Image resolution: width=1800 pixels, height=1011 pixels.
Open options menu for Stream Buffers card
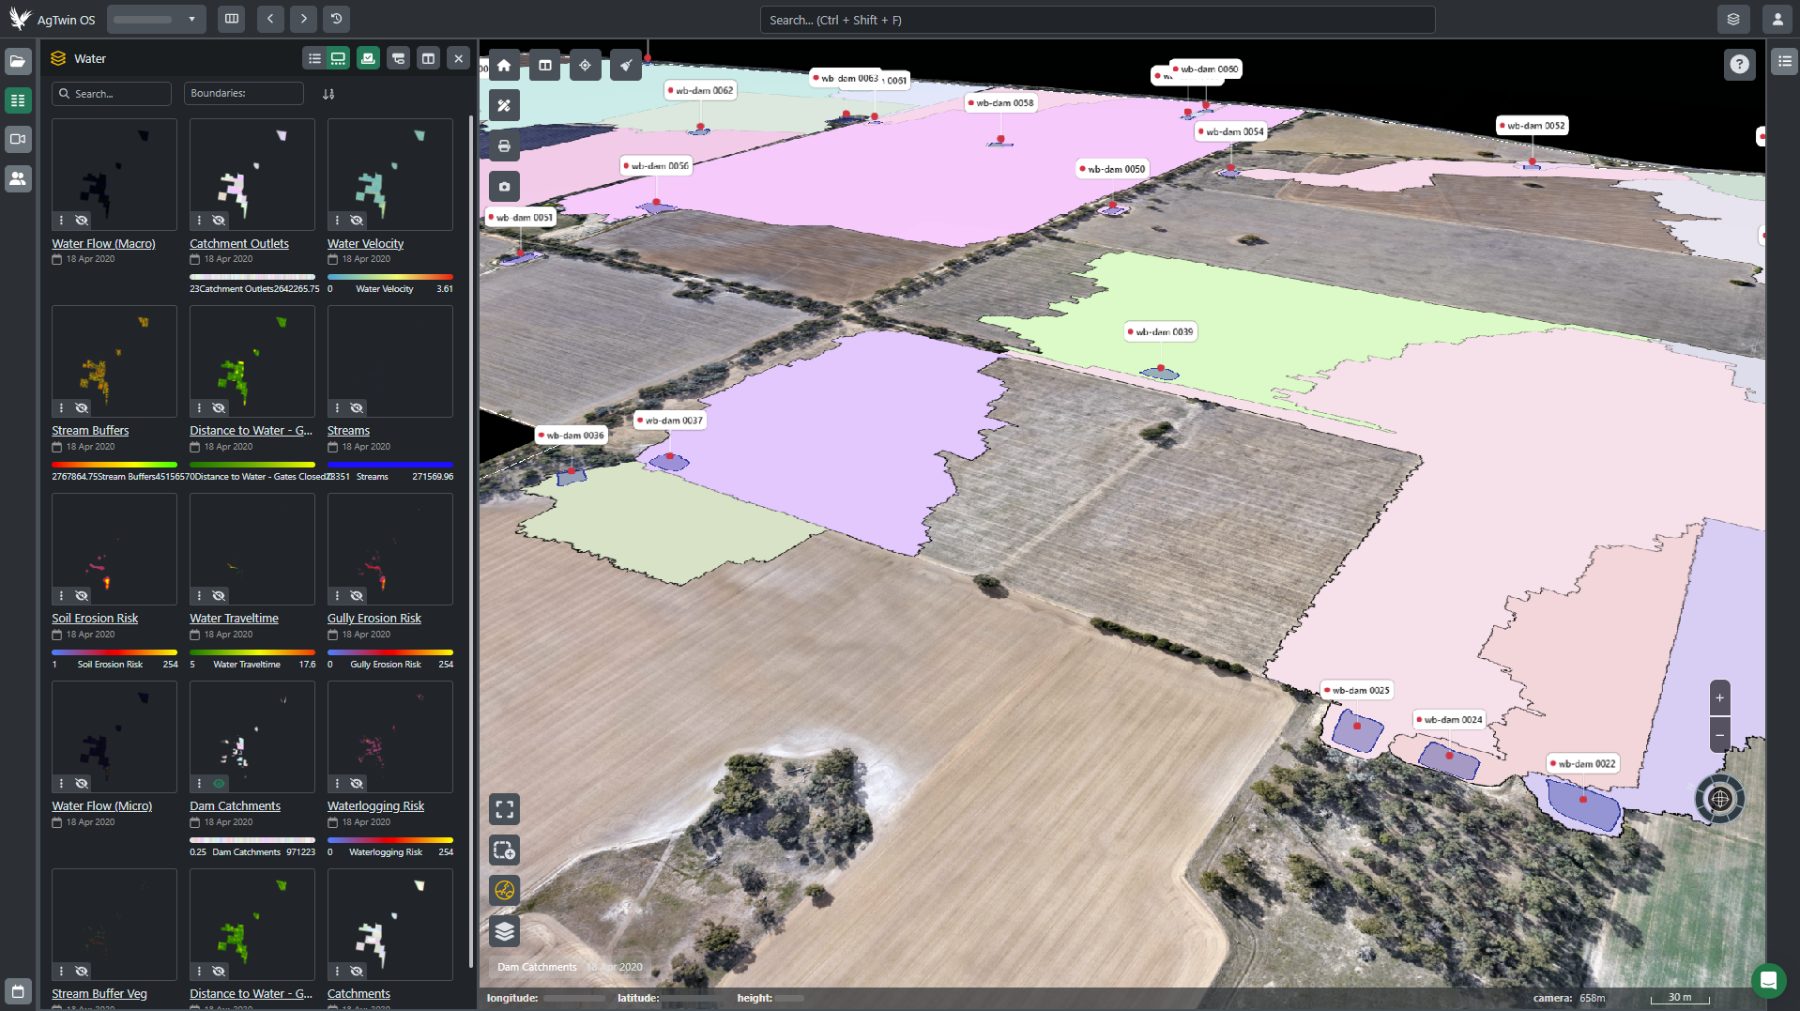(61, 408)
